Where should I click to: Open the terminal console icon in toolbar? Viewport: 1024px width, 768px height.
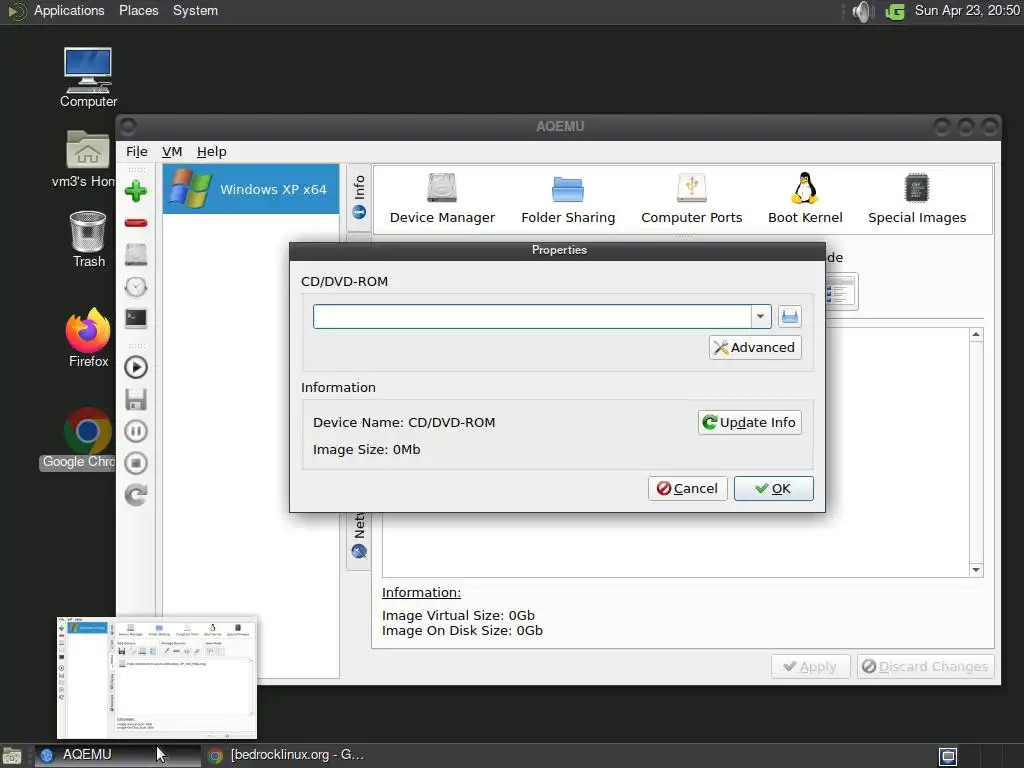coord(136,318)
